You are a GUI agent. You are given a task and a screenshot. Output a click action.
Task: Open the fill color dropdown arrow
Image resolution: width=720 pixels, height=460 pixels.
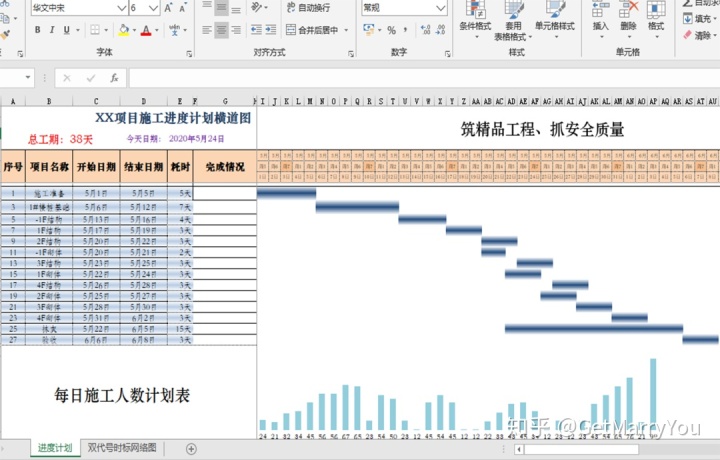tap(134, 30)
